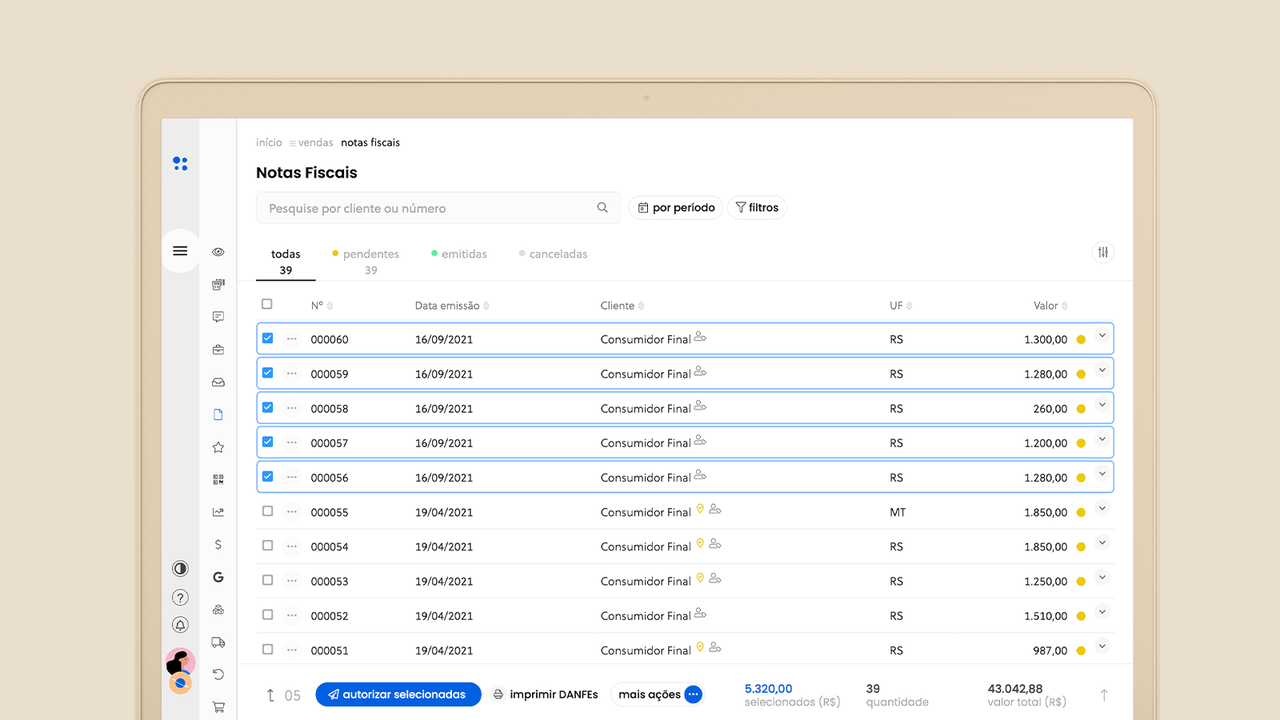The image size is (1280, 720).
Task: Expand the row chevron for note 000057
Action: [x=1102, y=440]
